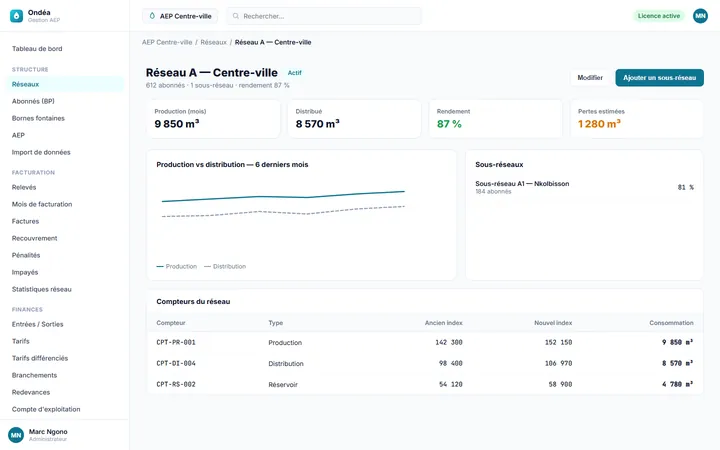Viewport: 720px width, 450px height.
Task: Click the Production legend entry
Action: (x=177, y=266)
